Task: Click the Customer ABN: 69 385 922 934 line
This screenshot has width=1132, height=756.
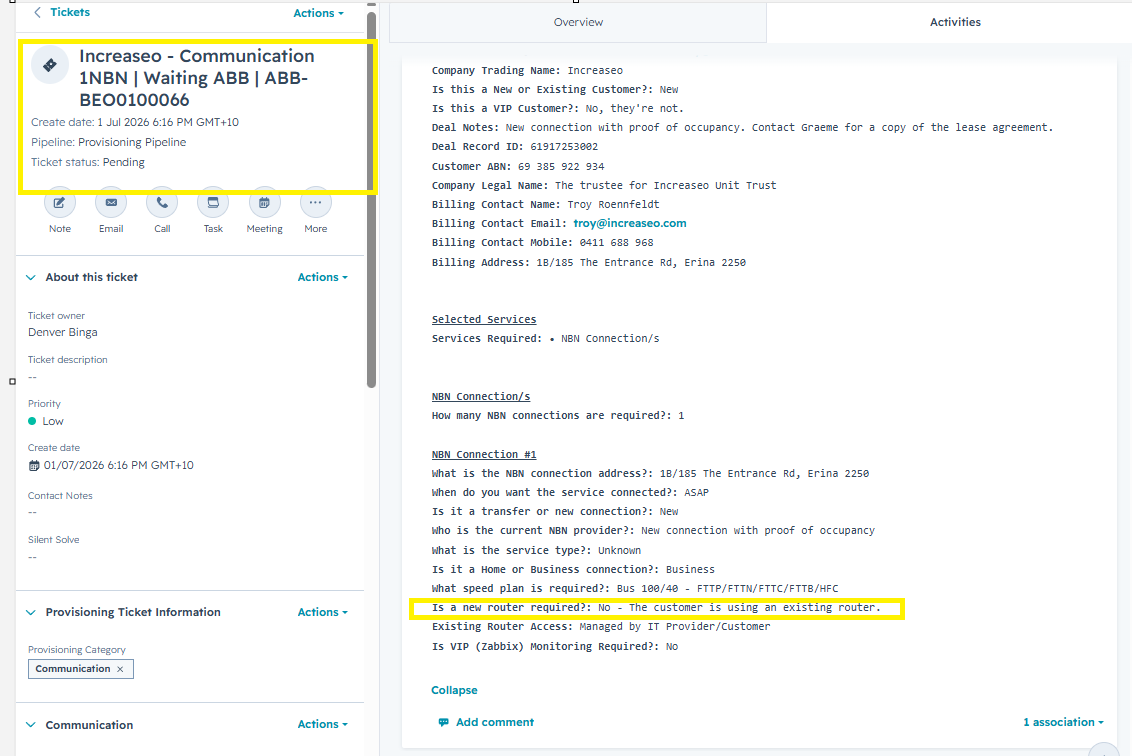Action: pos(518,166)
